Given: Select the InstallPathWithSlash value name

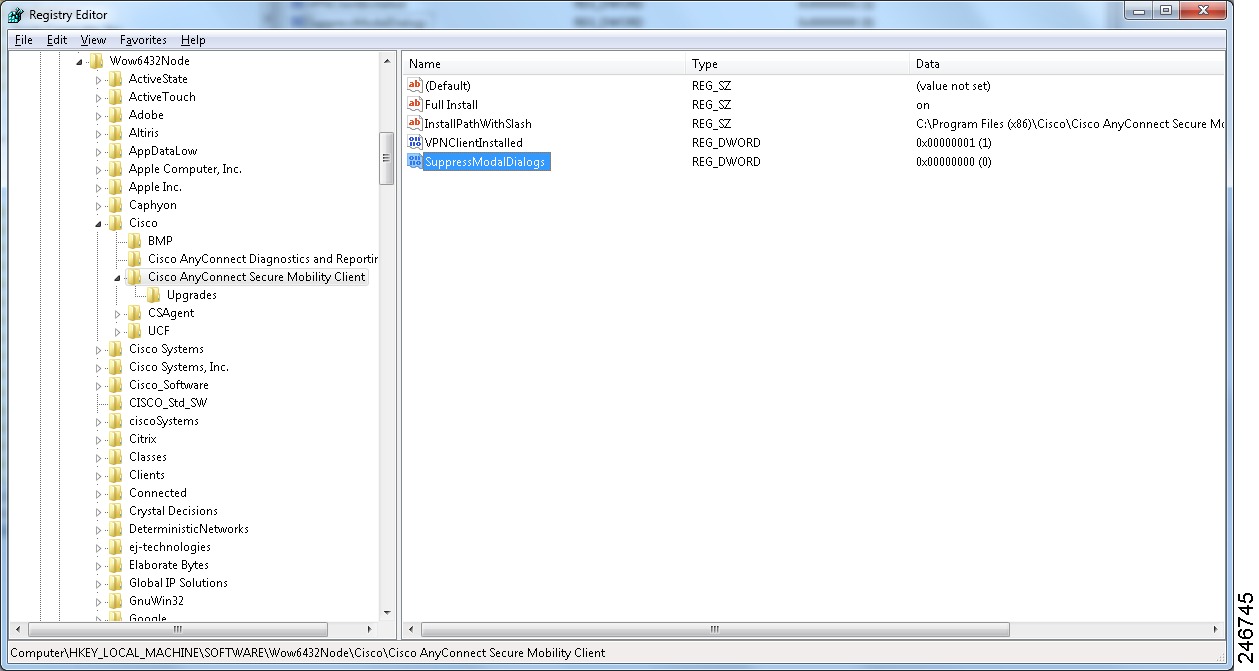Looking at the screenshot, I should (478, 123).
